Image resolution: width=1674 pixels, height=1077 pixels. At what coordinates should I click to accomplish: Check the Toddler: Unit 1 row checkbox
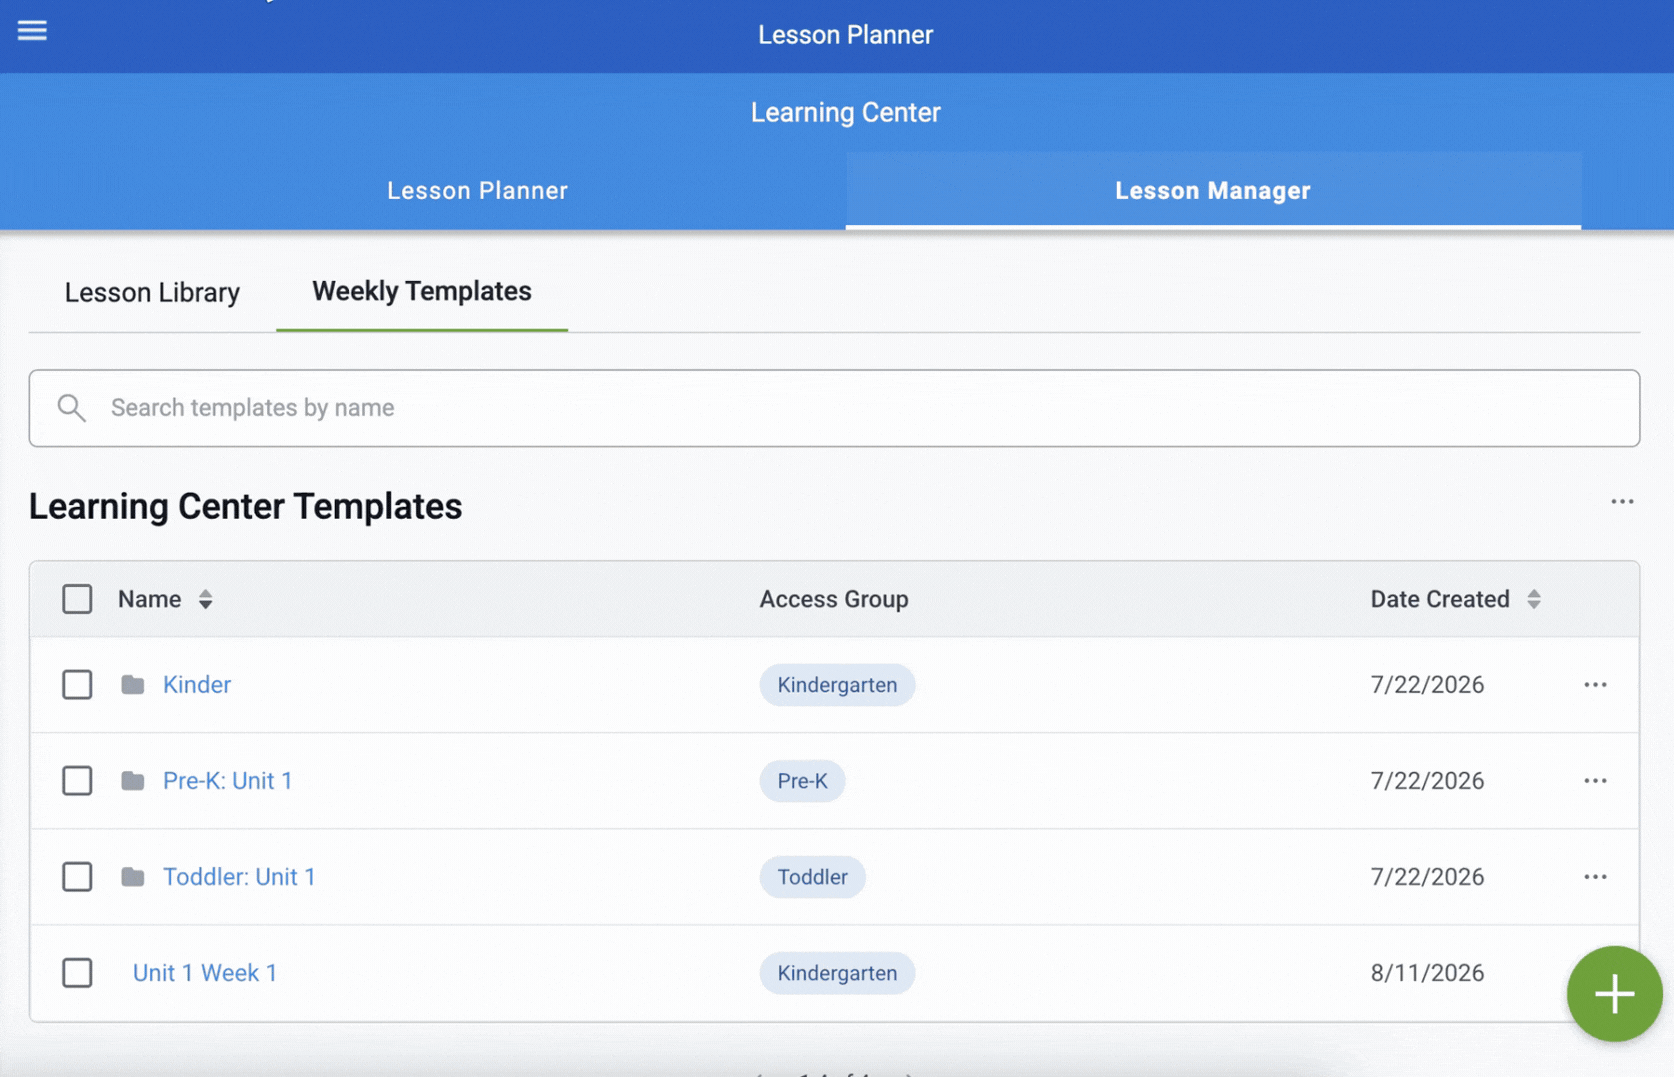point(77,877)
